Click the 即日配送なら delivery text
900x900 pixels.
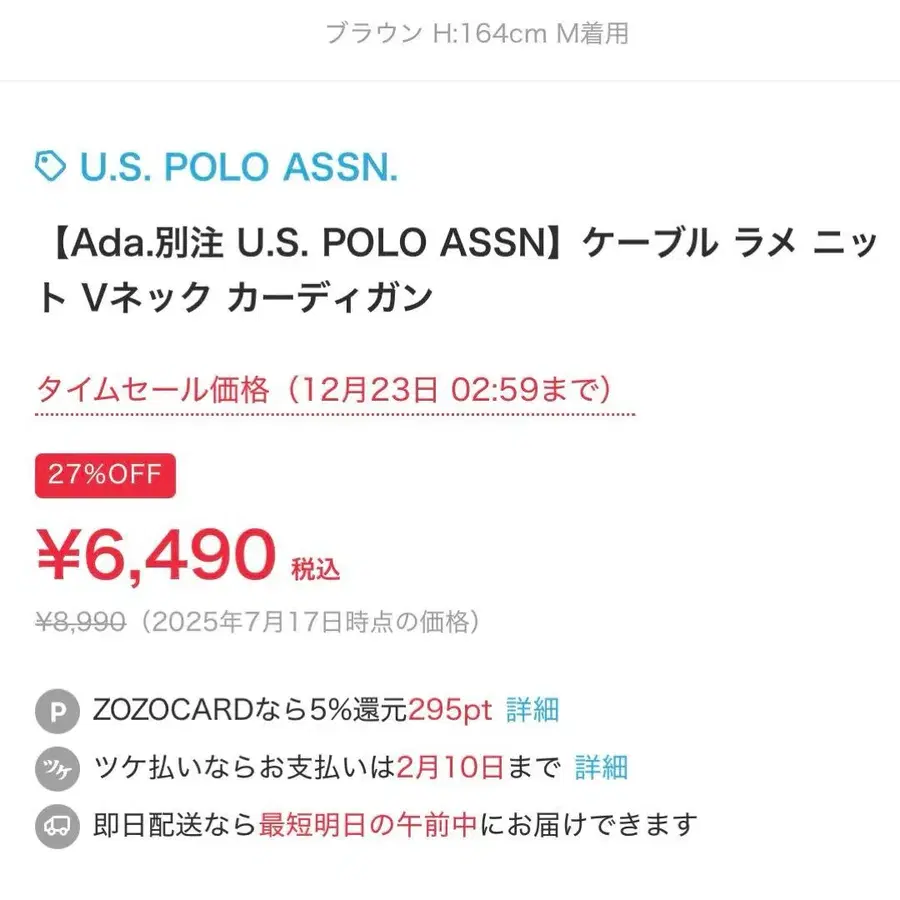point(175,825)
